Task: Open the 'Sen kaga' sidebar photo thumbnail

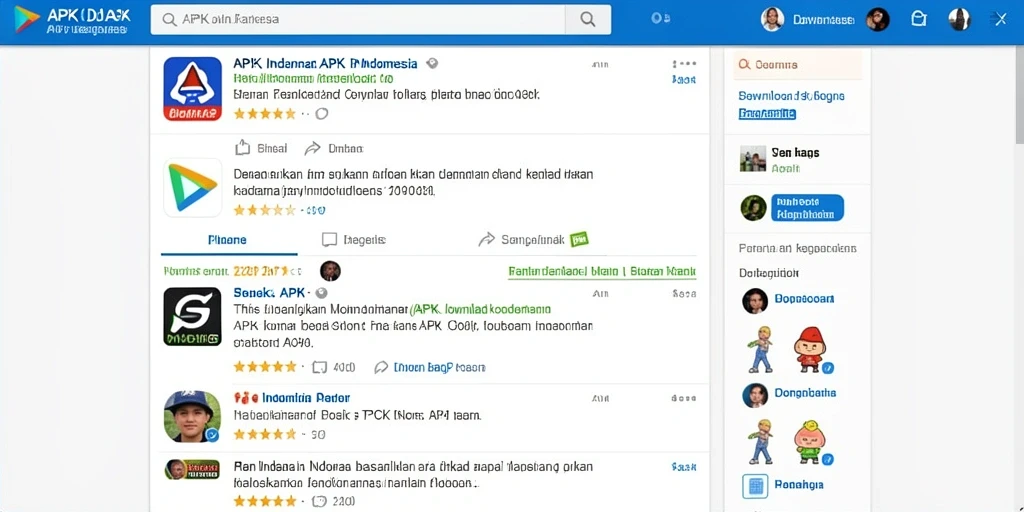Action: 753,159
